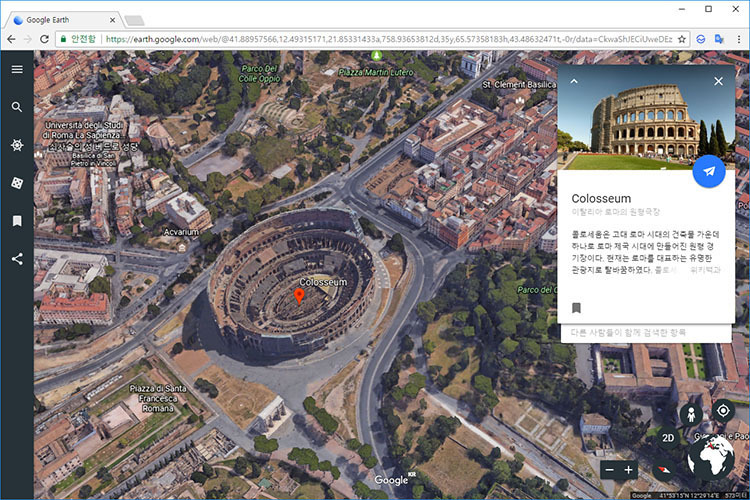Open the Google Earth hamburger menu

click(x=17, y=69)
